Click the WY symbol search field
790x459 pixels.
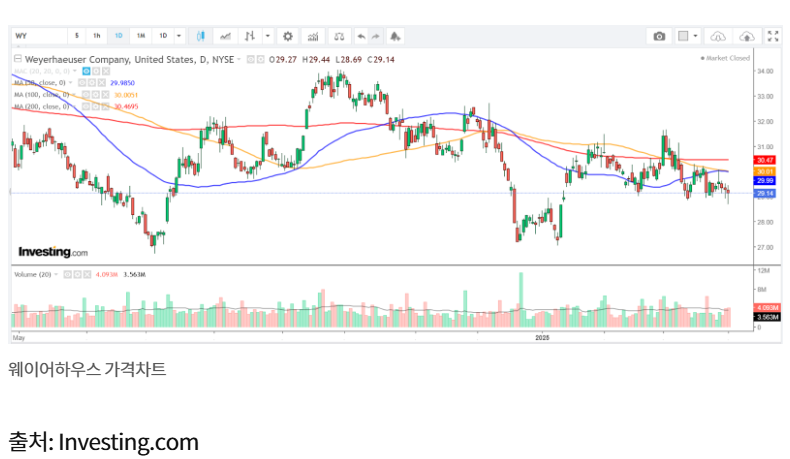tap(39, 36)
